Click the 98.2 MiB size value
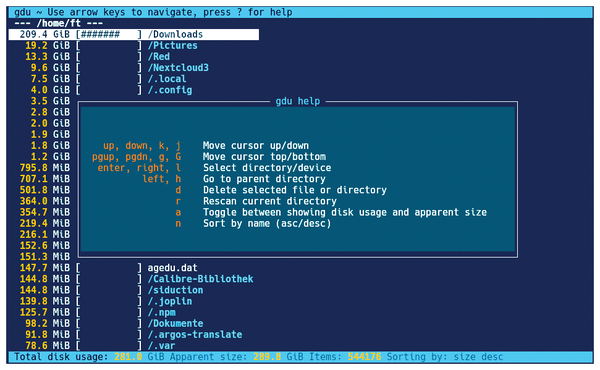The height and width of the screenshot is (370, 600). pyautogui.click(x=47, y=323)
